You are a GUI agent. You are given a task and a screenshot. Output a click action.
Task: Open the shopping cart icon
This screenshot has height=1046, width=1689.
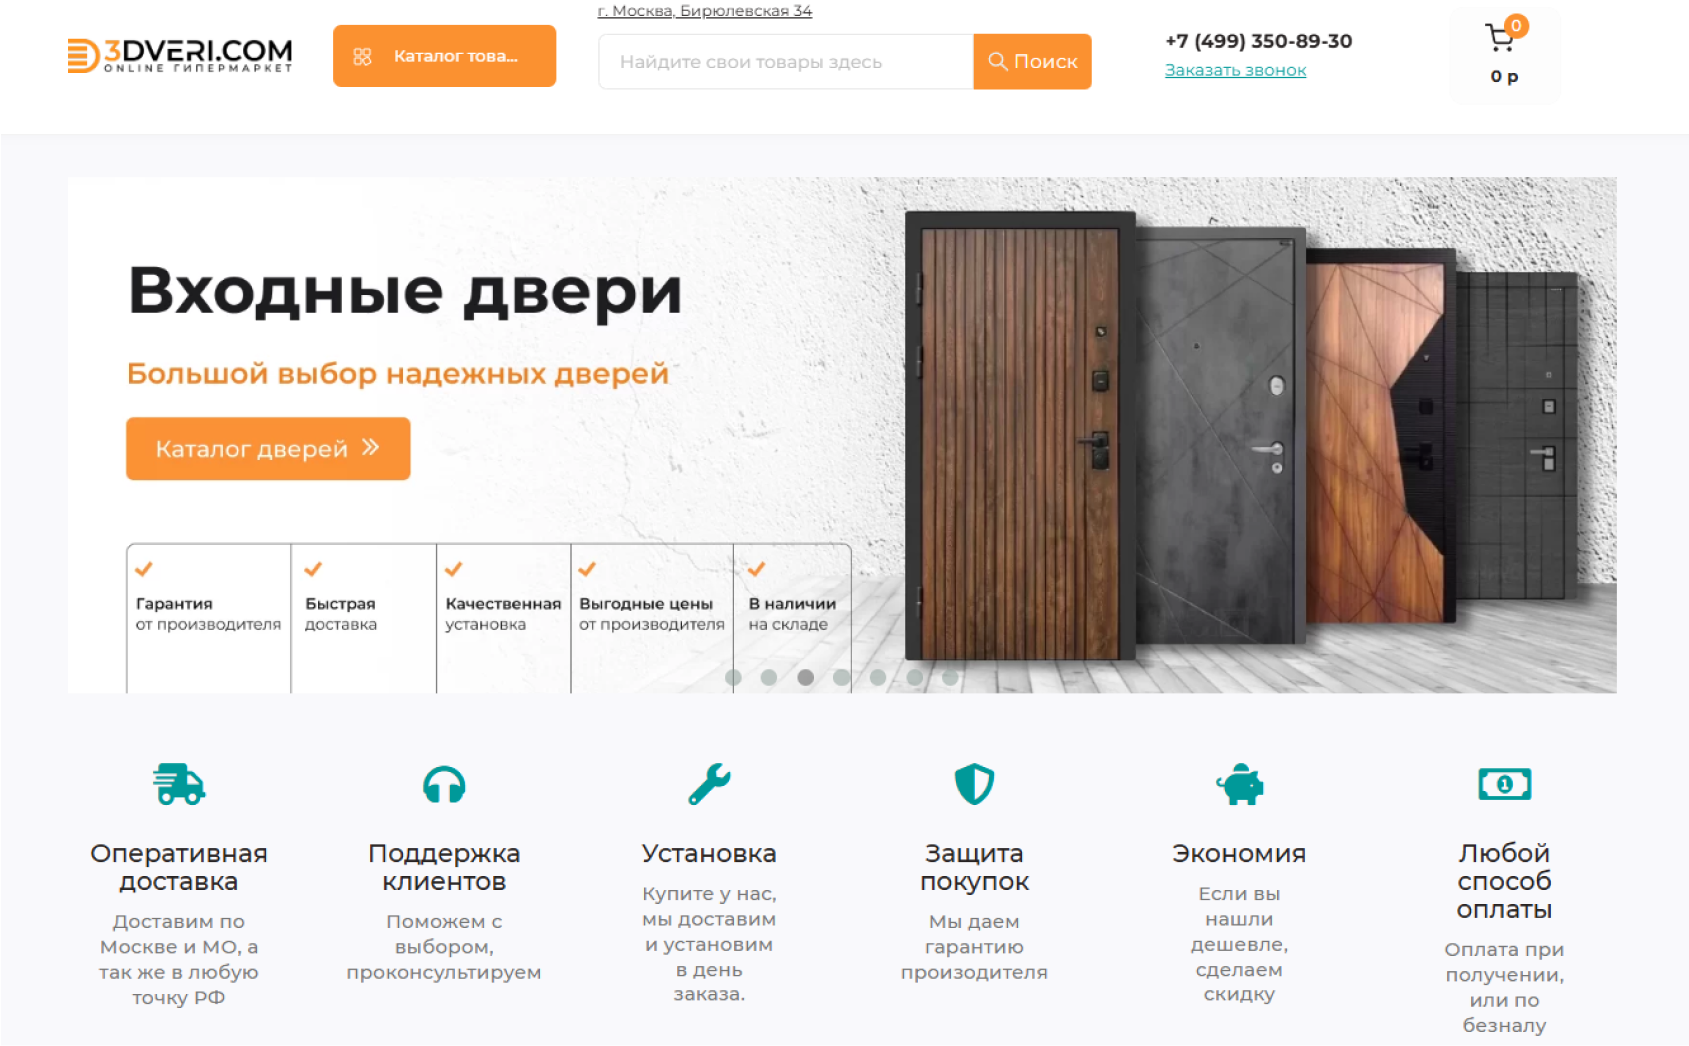1500,38
